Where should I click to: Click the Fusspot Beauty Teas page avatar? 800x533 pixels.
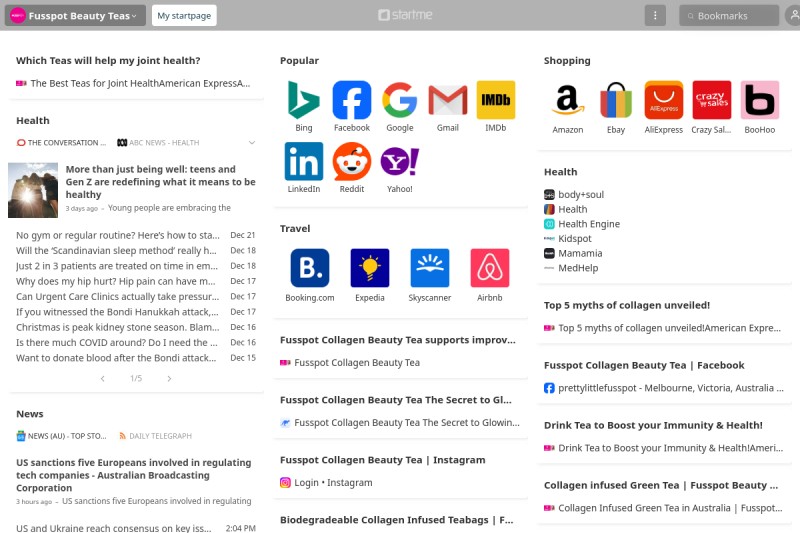[18, 16]
